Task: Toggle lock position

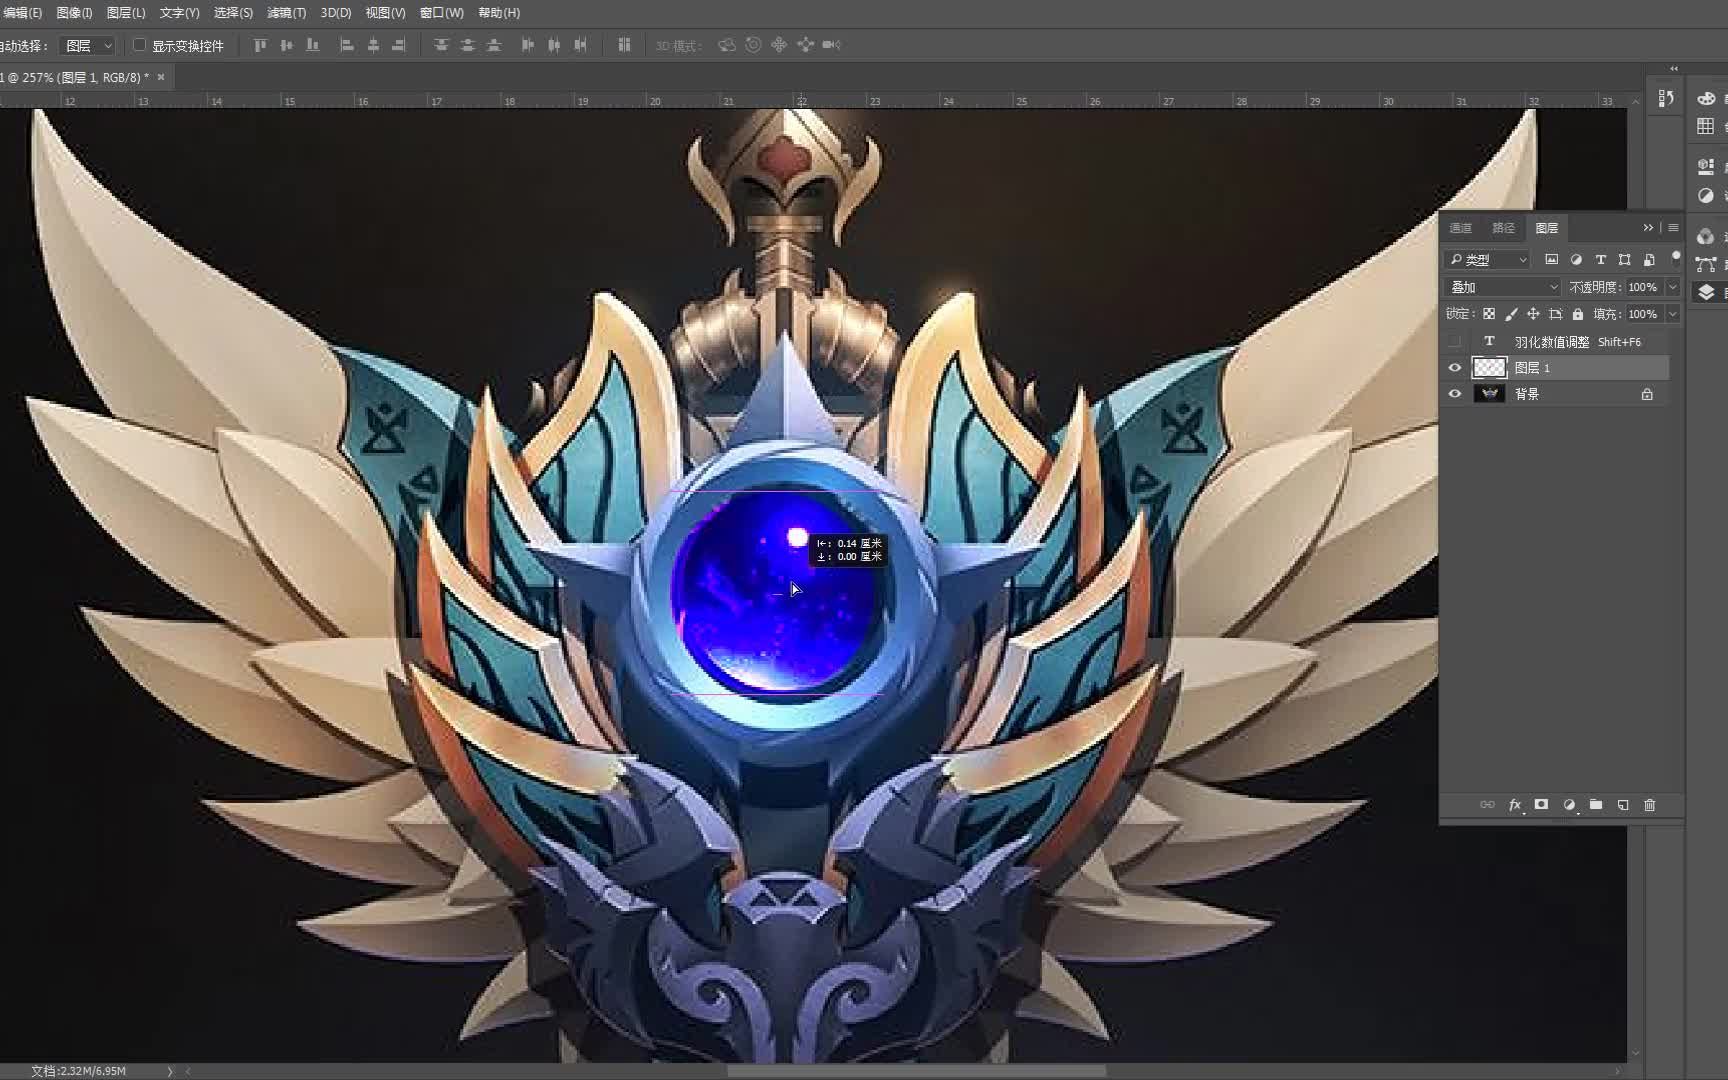Action: (x=1533, y=314)
